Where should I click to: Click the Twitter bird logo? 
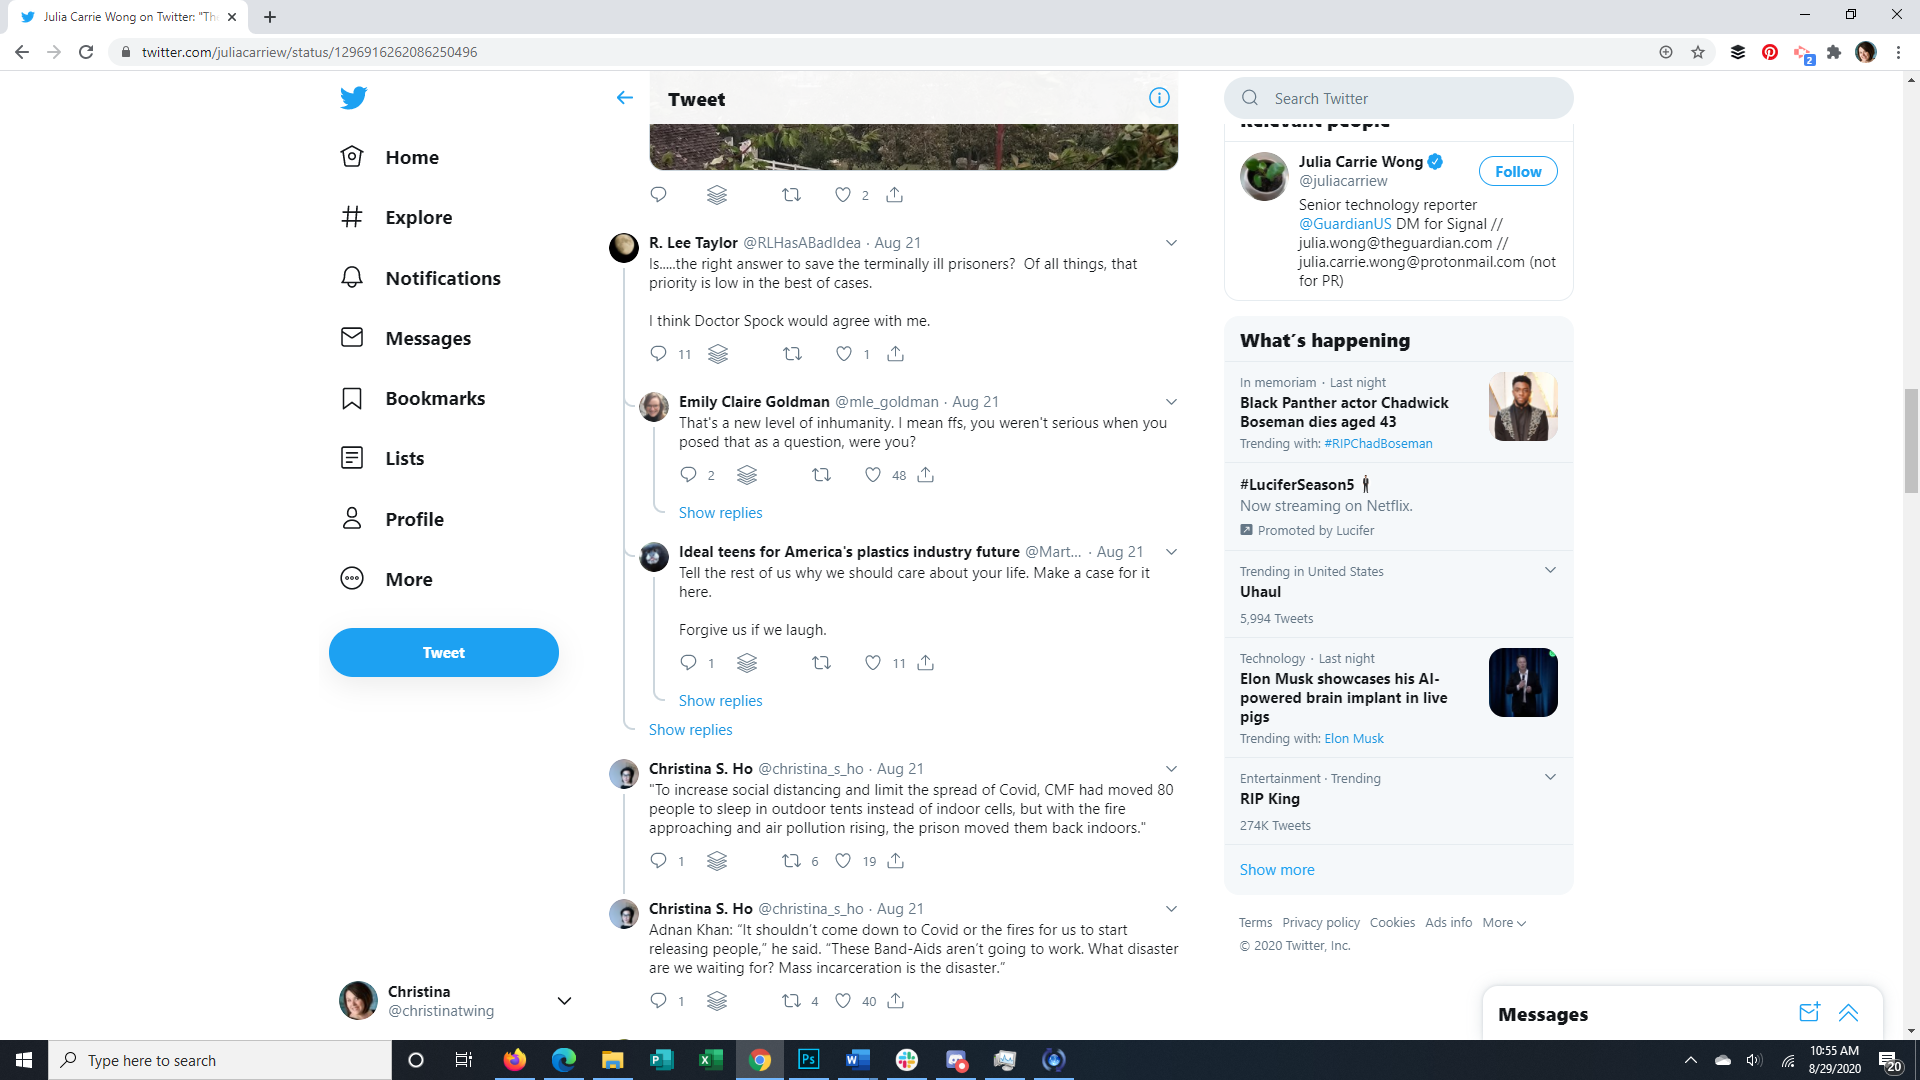click(353, 98)
